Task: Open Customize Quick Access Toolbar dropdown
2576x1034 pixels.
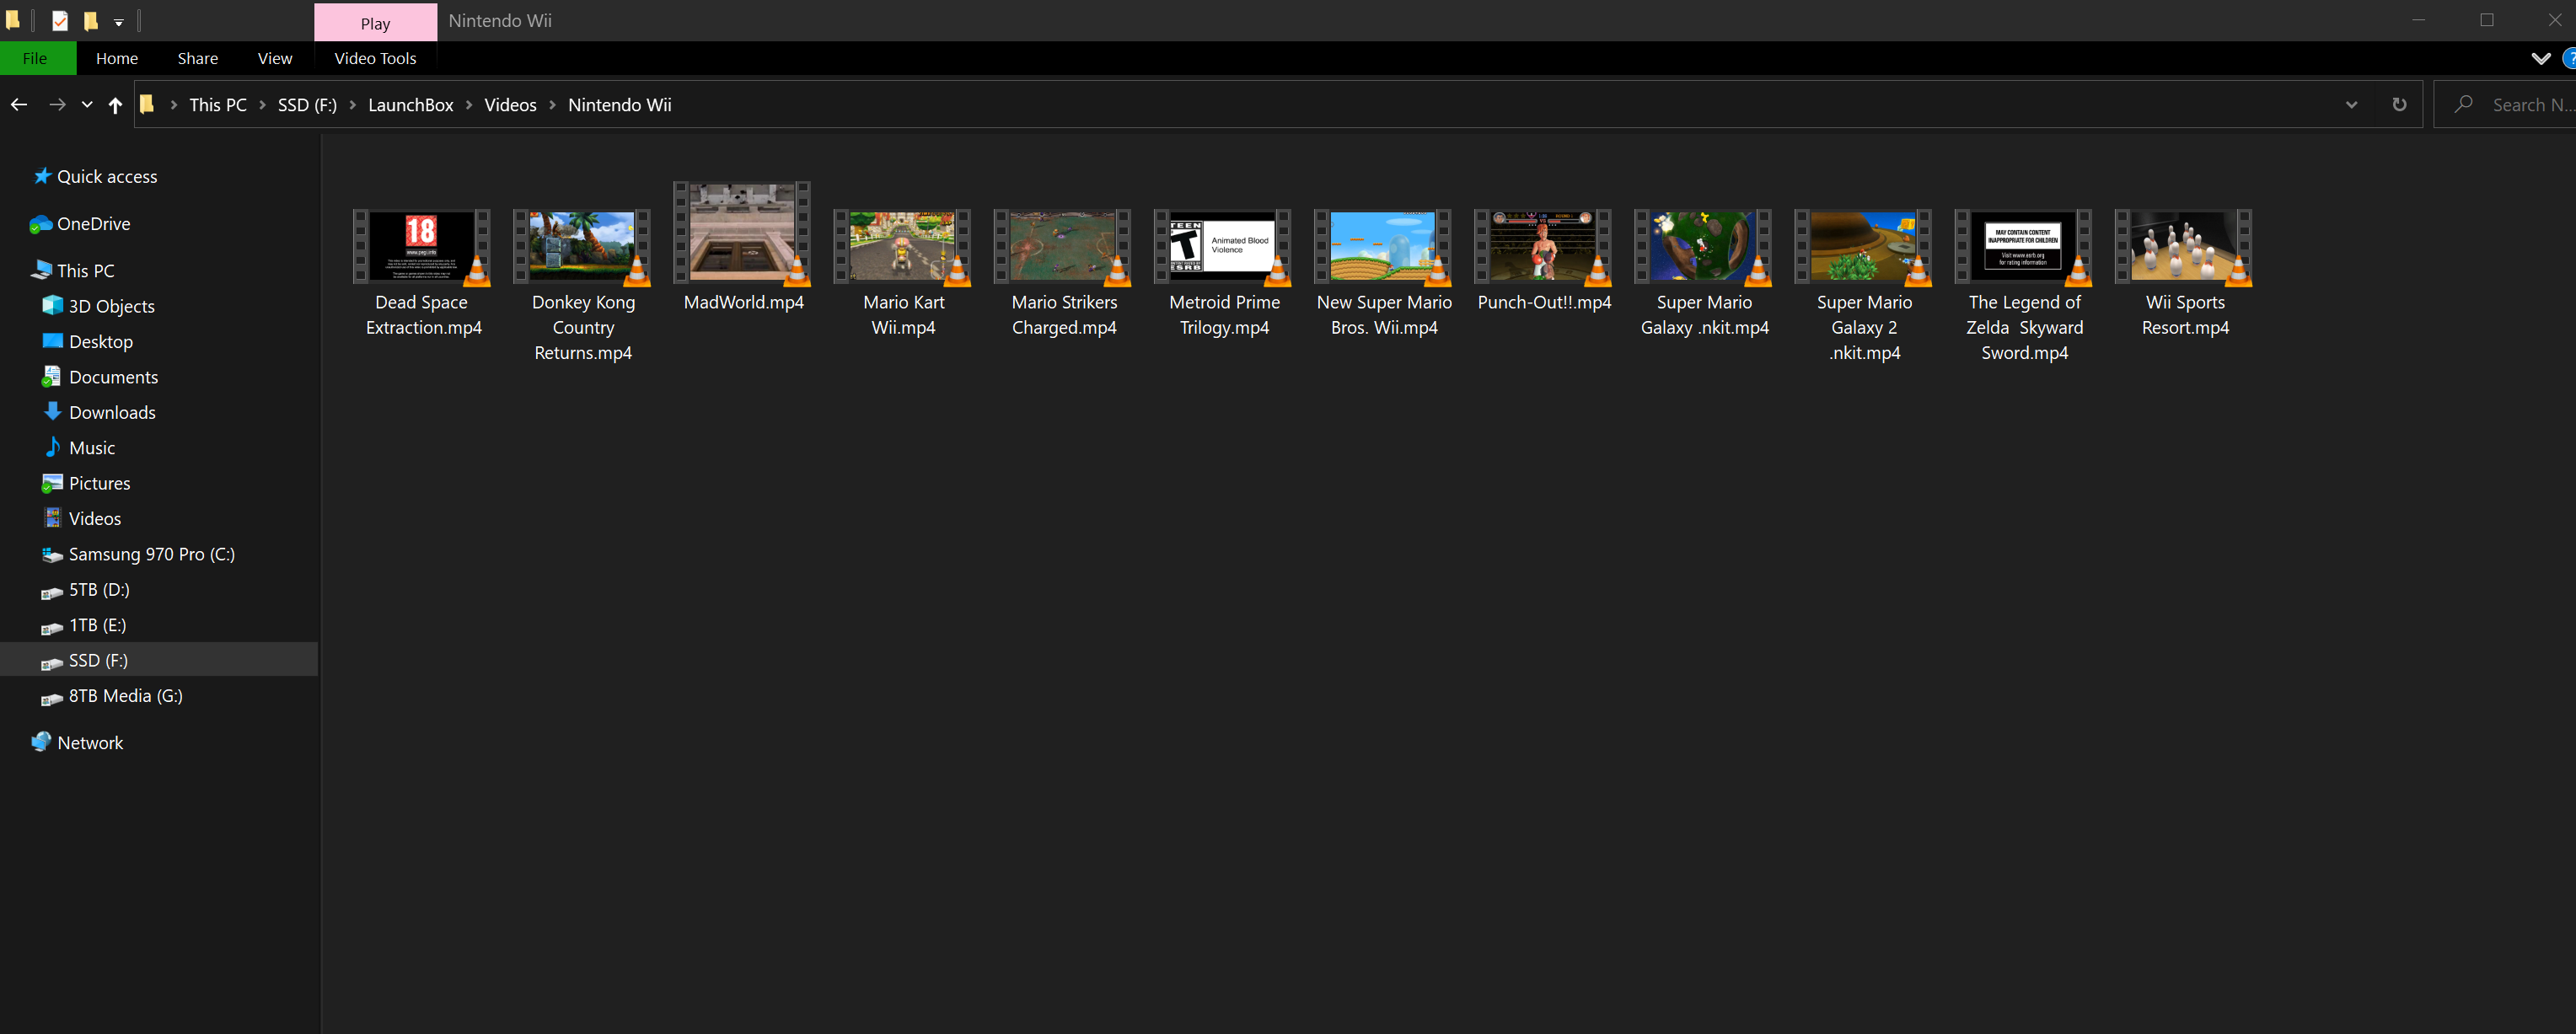Action: (118, 22)
